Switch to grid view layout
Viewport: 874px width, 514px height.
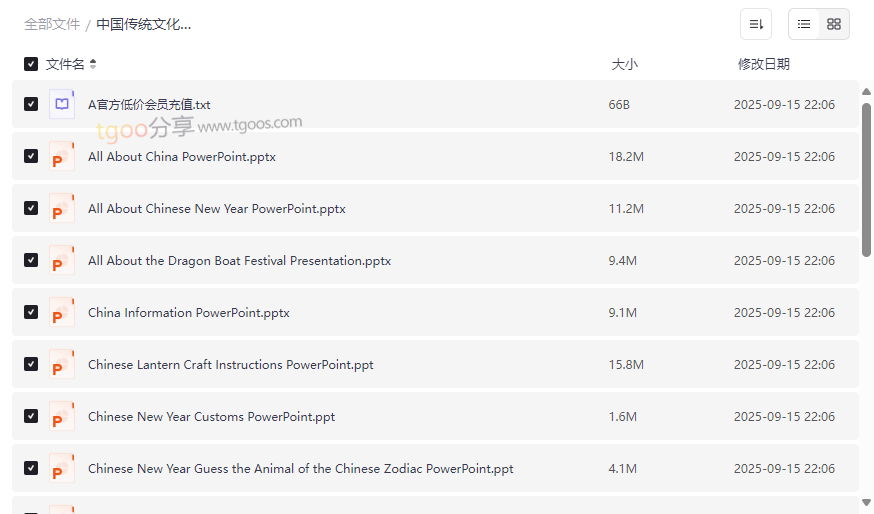click(834, 24)
